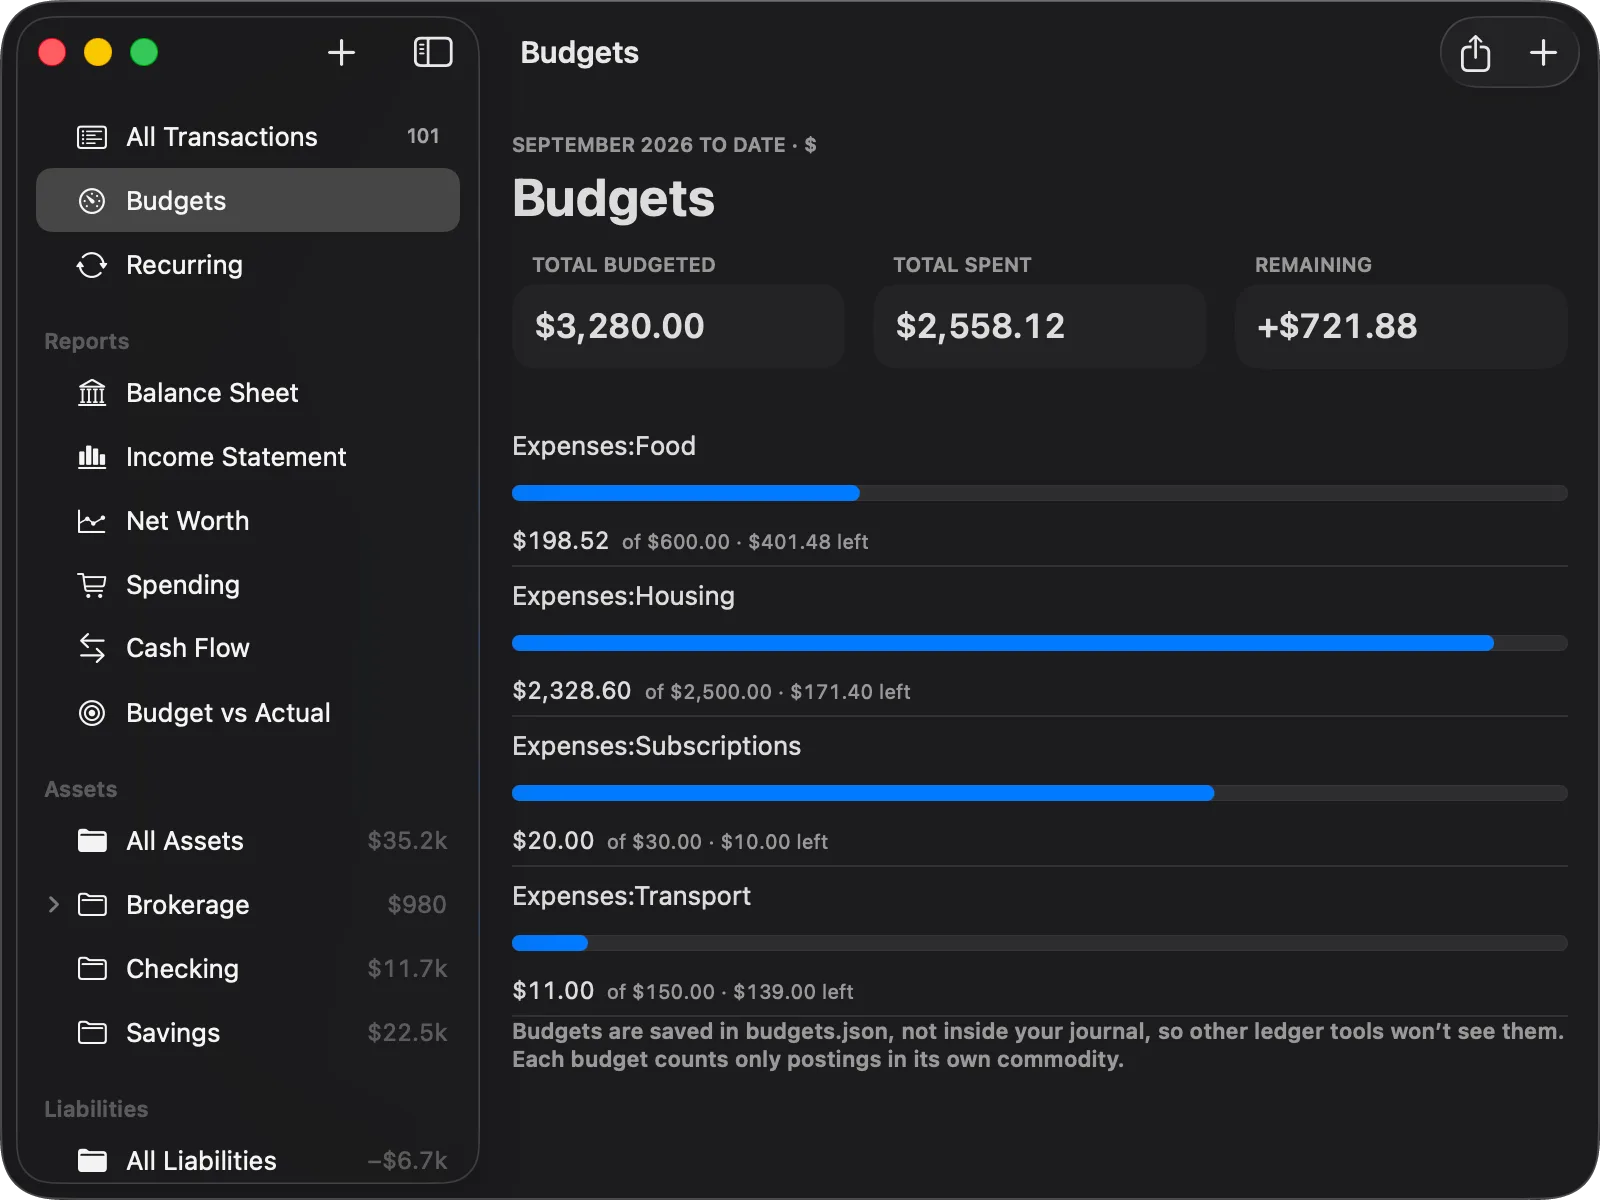Toggle the sidebar panel icon
1600x1200 pixels.
(x=433, y=52)
